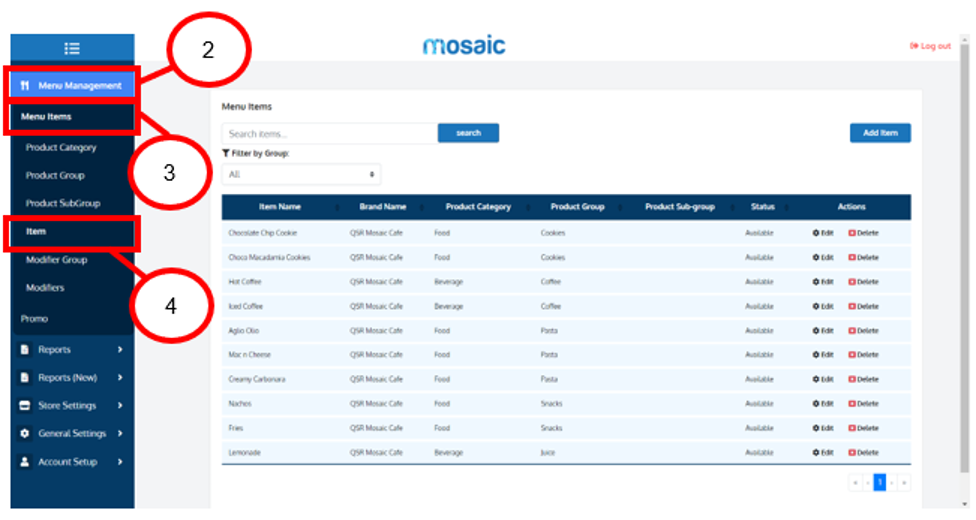Screen dimensions: 976x520
Task: Click the Account Setup user icon
Action: (25, 462)
